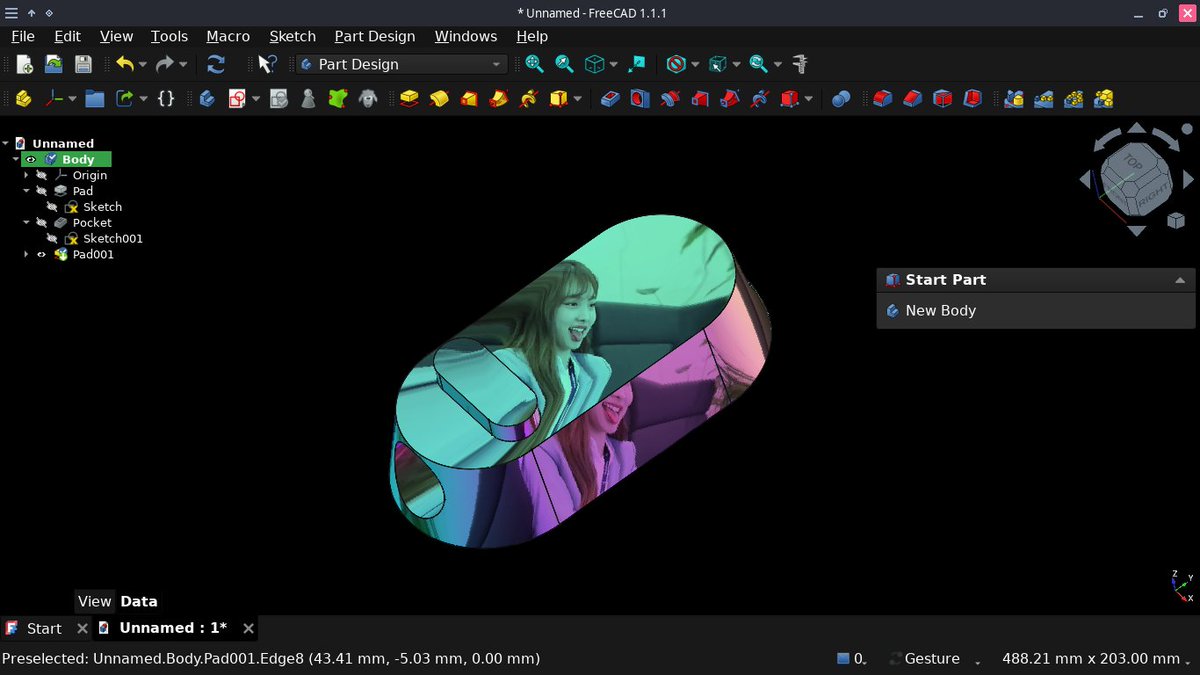This screenshot has height=675, width=1200.
Task: Open the Windows menu
Action: (466, 36)
